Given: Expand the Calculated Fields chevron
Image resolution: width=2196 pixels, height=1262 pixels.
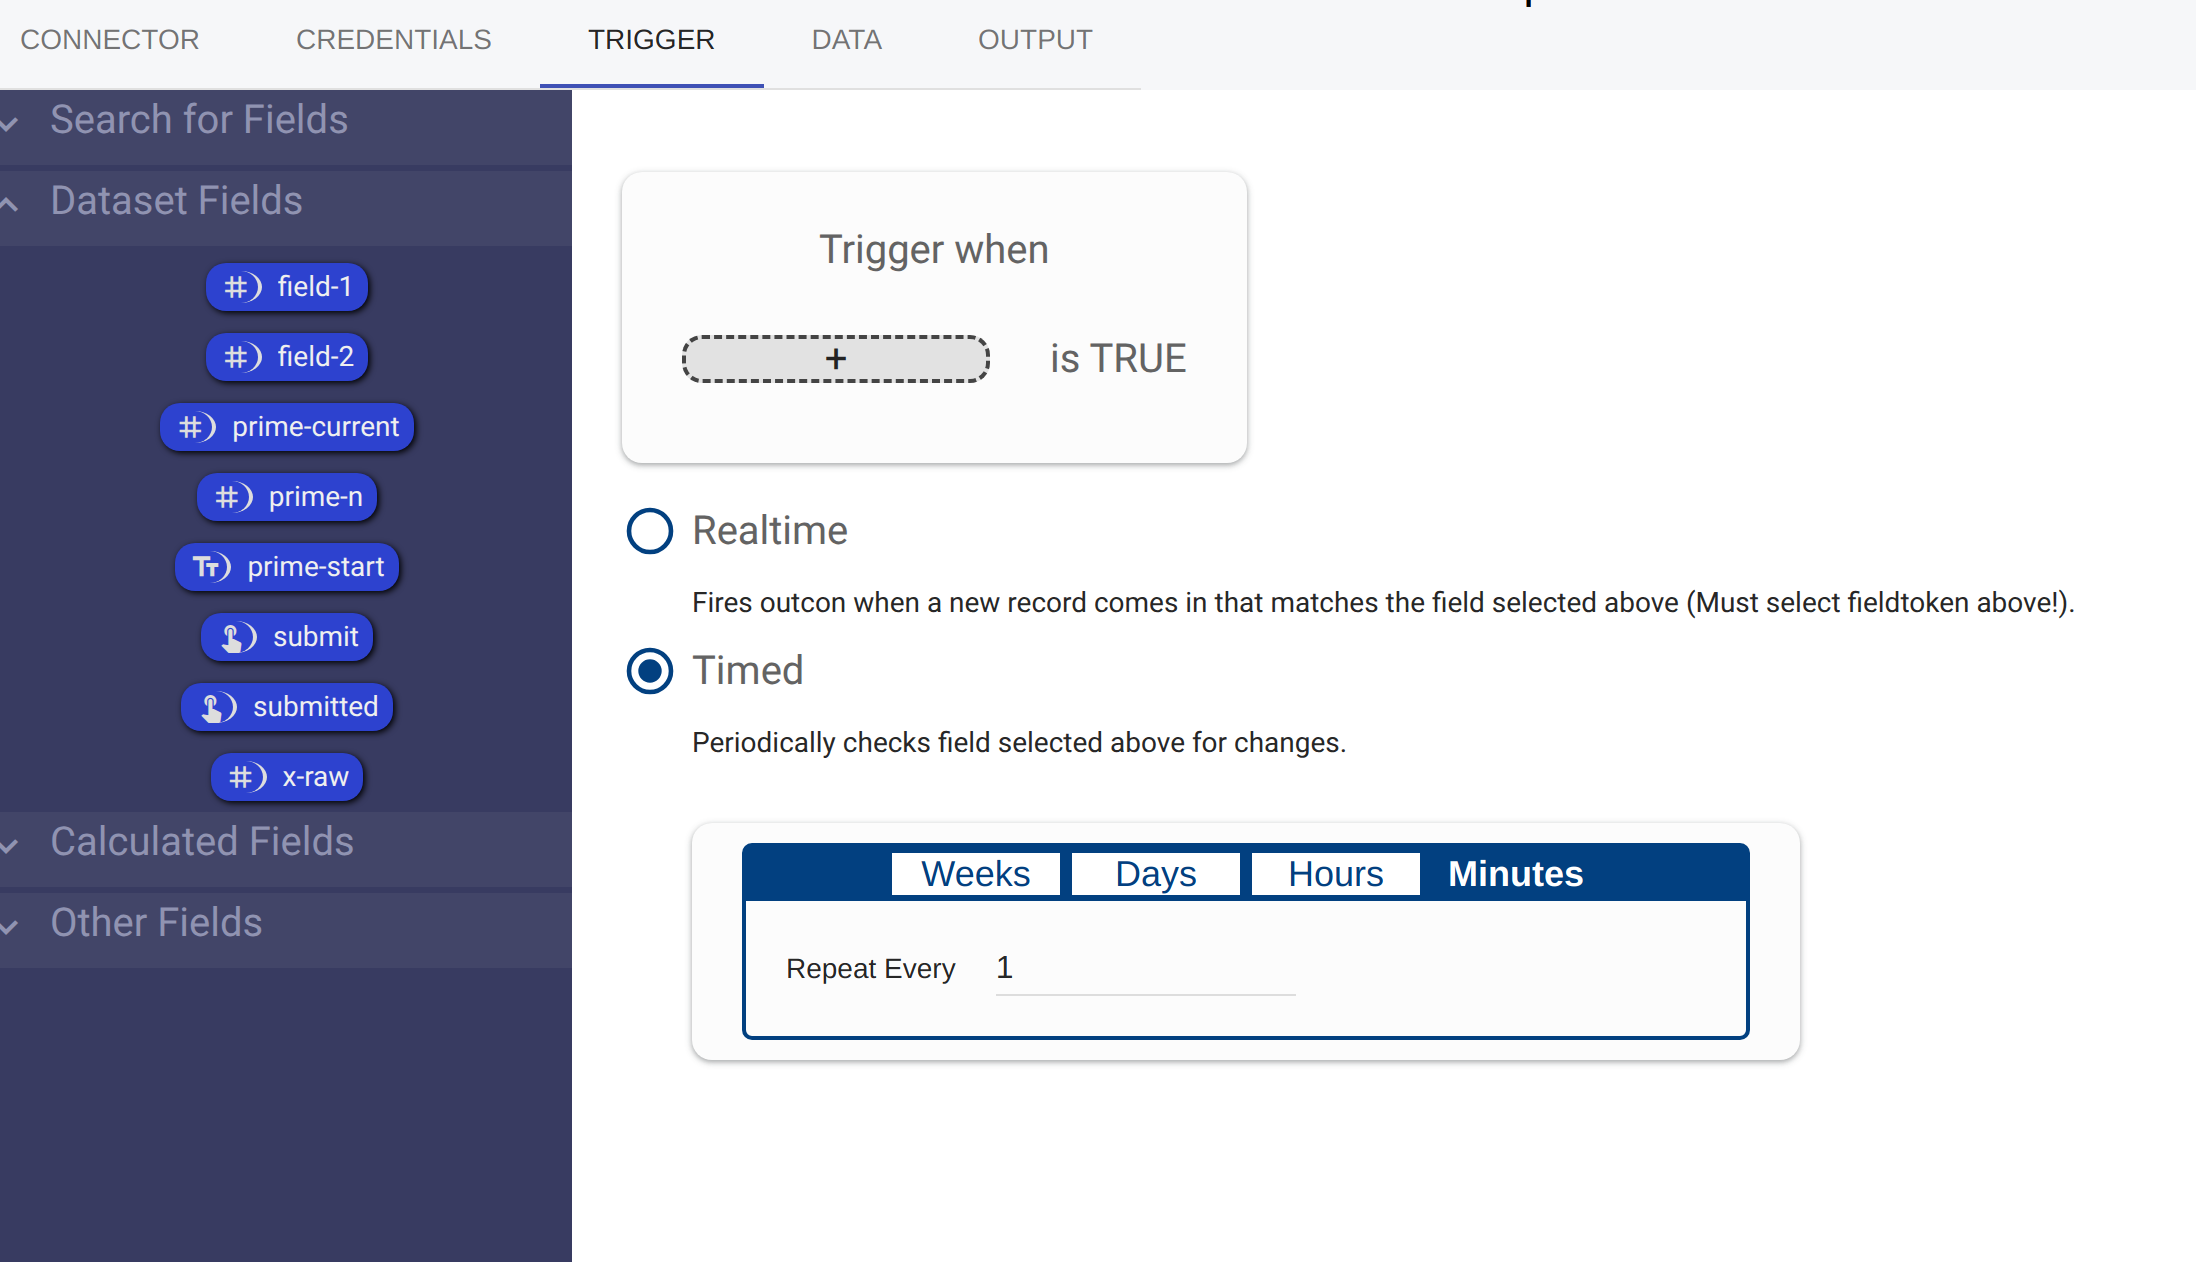Looking at the screenshot, I should click(10, 846).
